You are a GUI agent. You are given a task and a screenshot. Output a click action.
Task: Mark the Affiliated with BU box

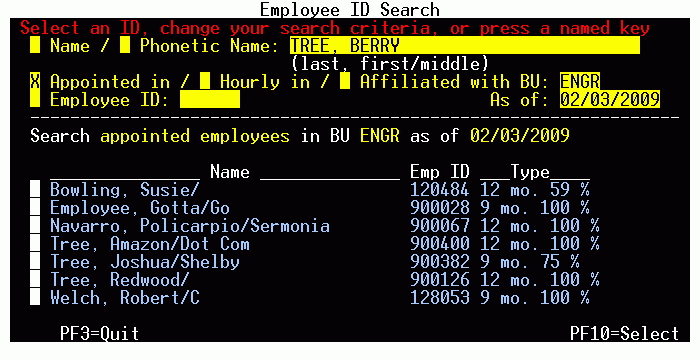point(345,81)
